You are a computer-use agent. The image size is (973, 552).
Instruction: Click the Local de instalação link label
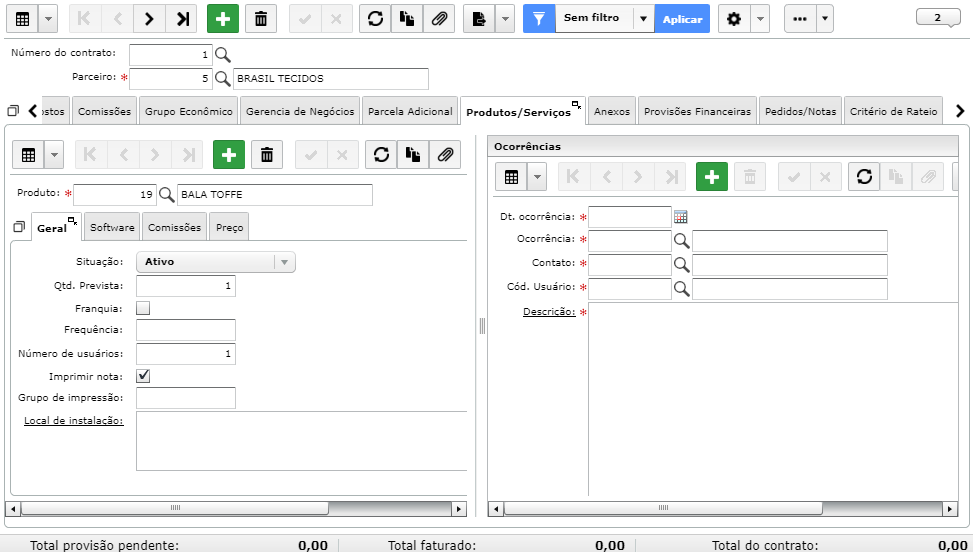point(74,421)
